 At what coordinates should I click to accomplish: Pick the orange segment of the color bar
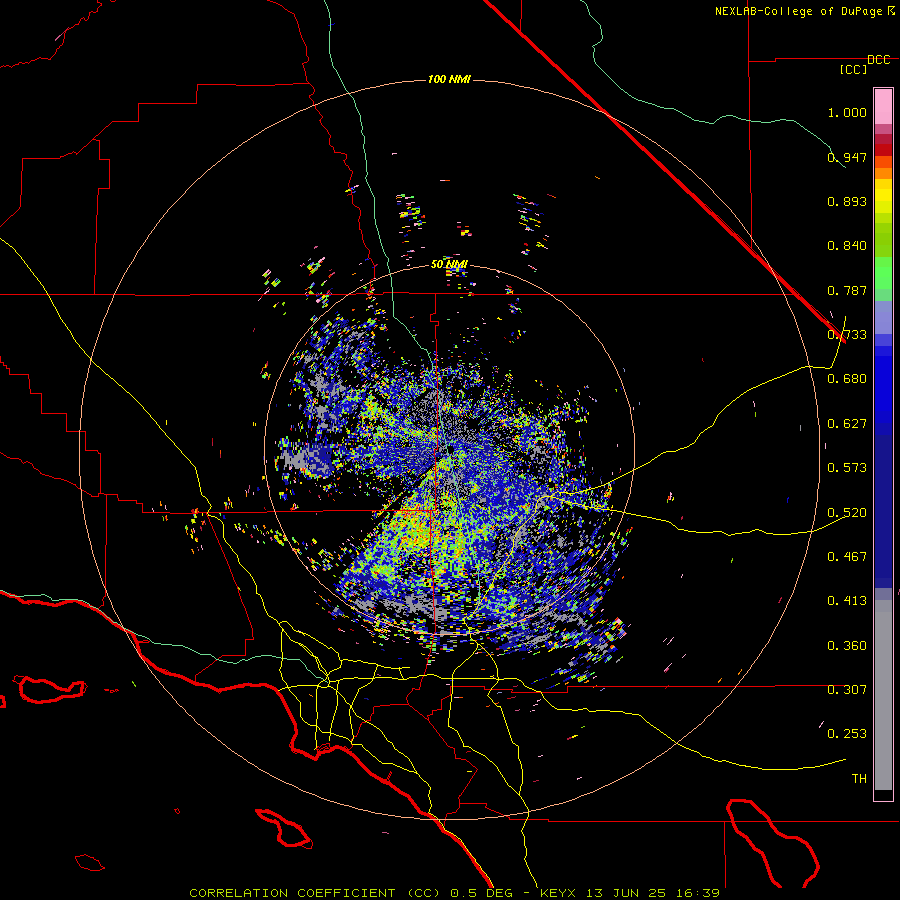click(x=883, y=173)
